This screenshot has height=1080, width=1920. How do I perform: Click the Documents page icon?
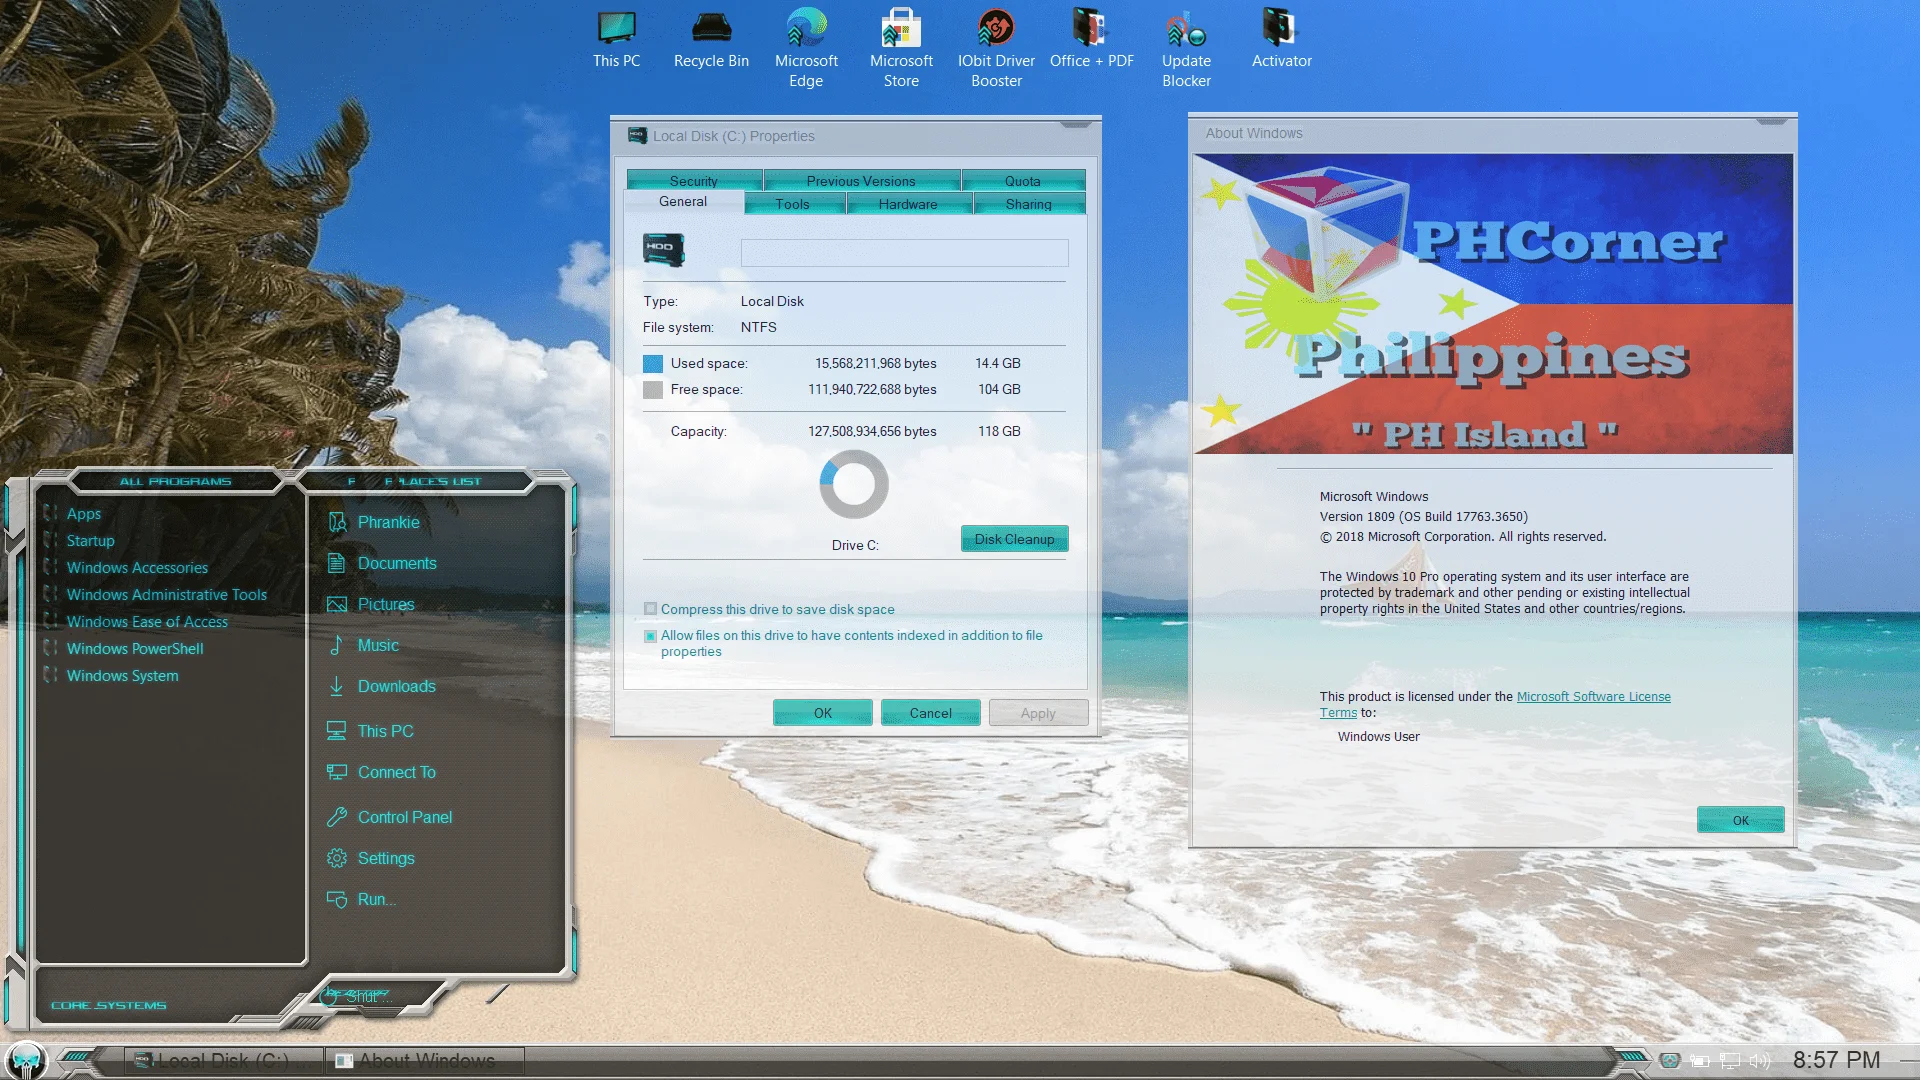coord(337,563)
